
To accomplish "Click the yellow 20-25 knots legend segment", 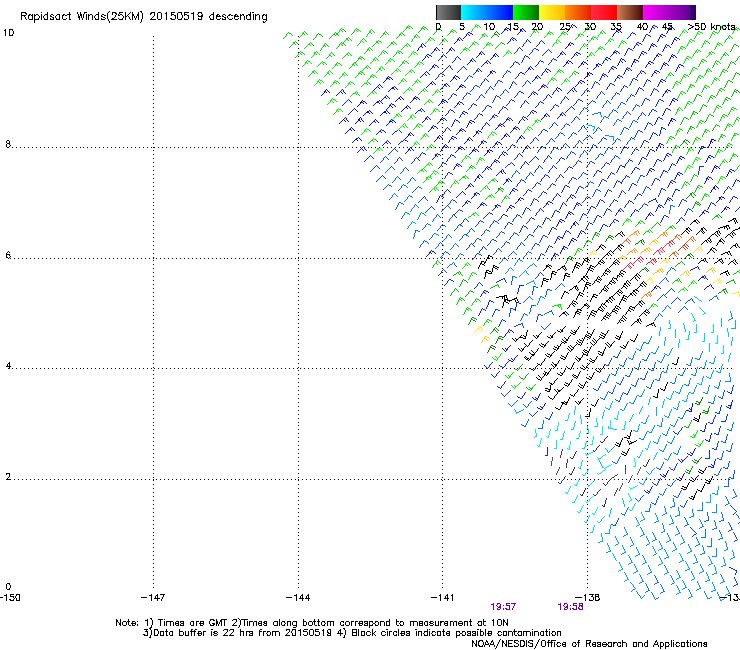I will (x=552, y=12).
